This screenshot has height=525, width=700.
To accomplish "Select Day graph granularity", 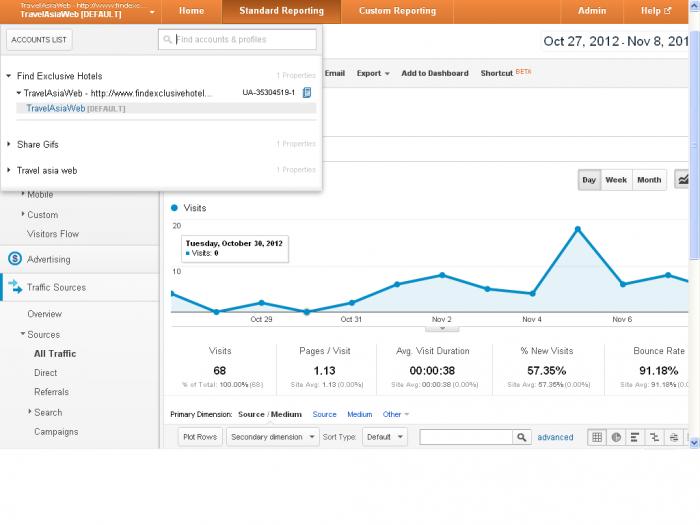I will tap(589, 180).
